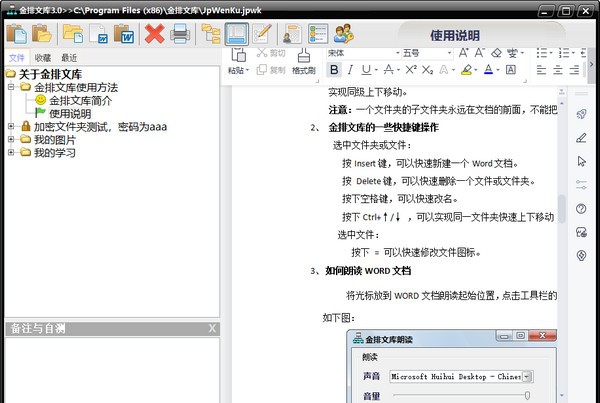Click the rocket icon in right sidebar

click(x=581, y=114)
